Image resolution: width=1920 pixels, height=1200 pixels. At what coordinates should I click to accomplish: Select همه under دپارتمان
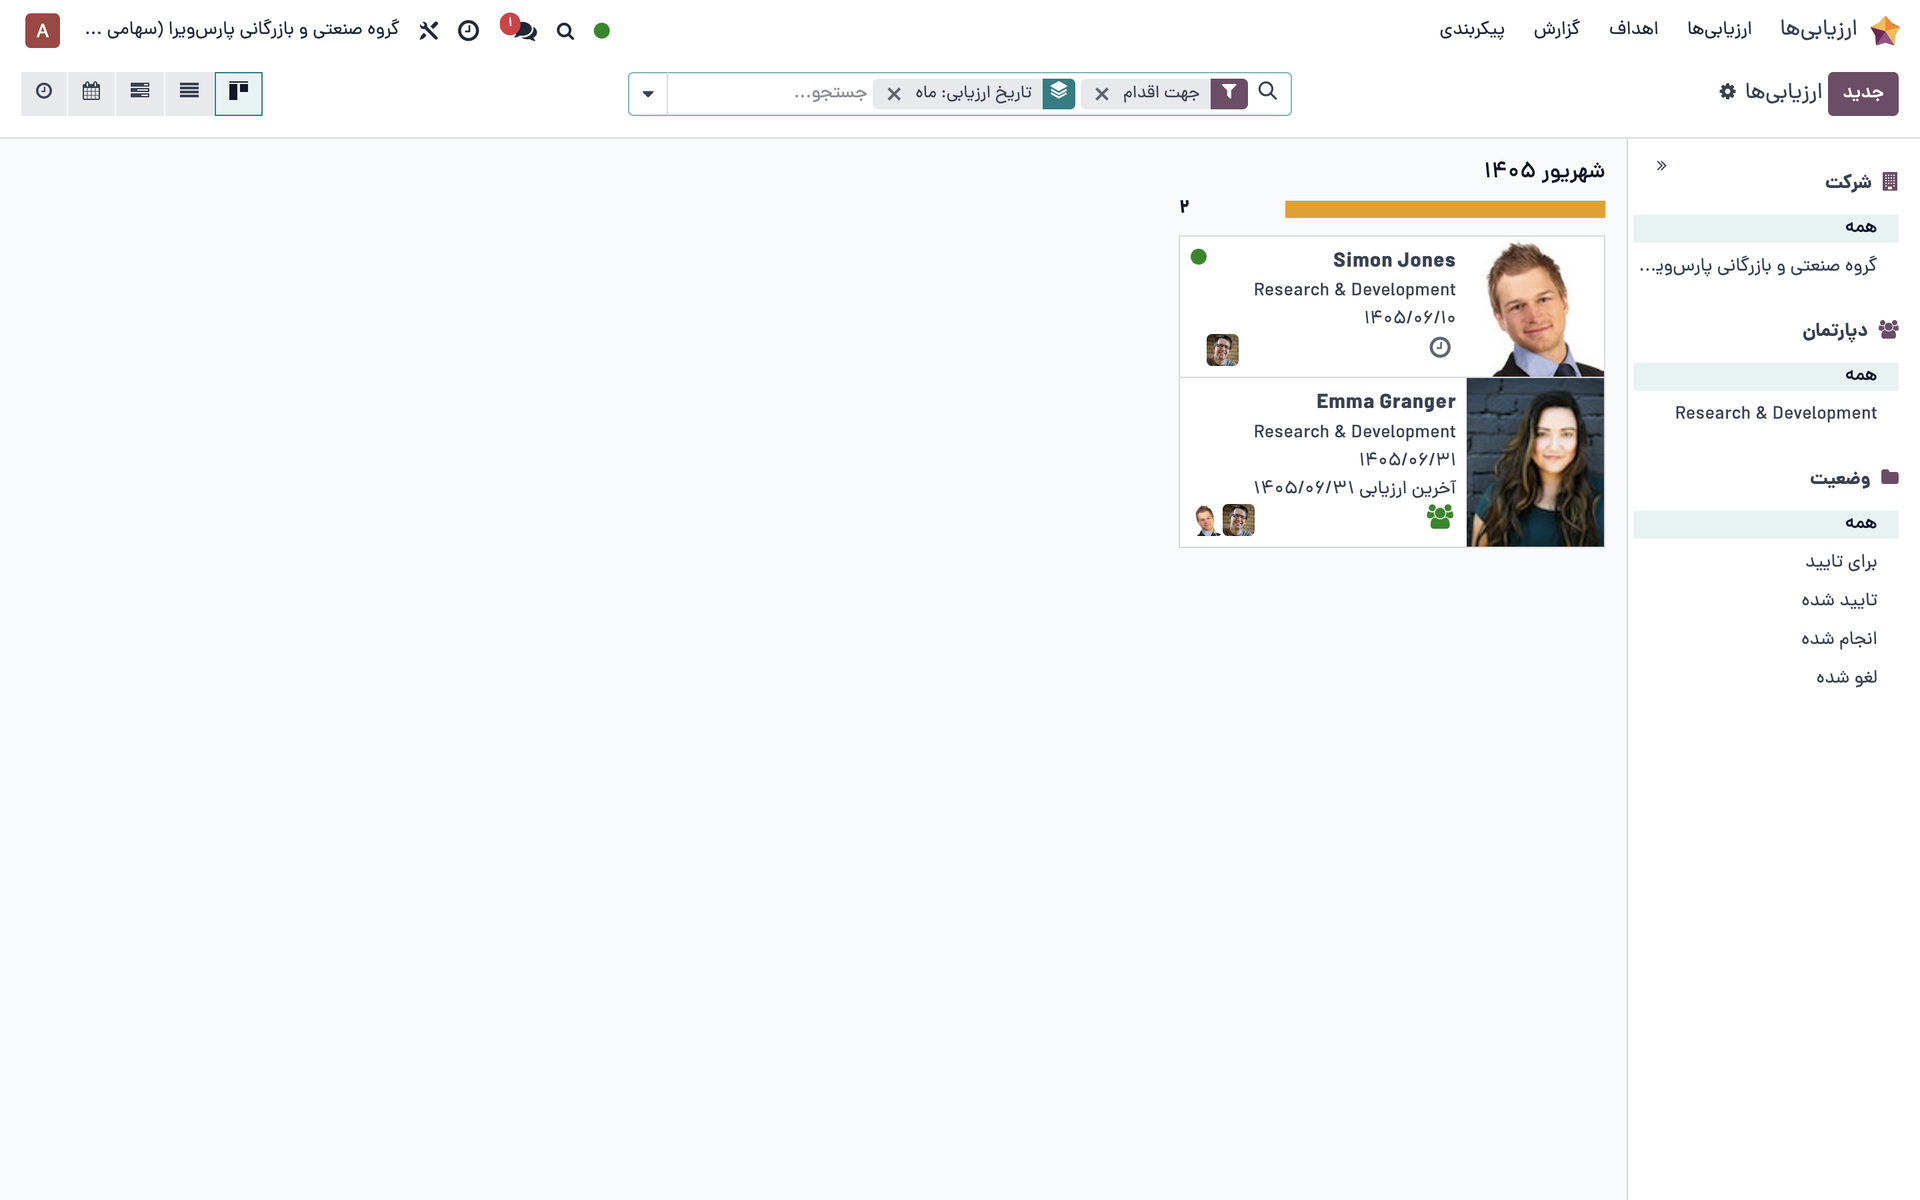[1765, 376]
